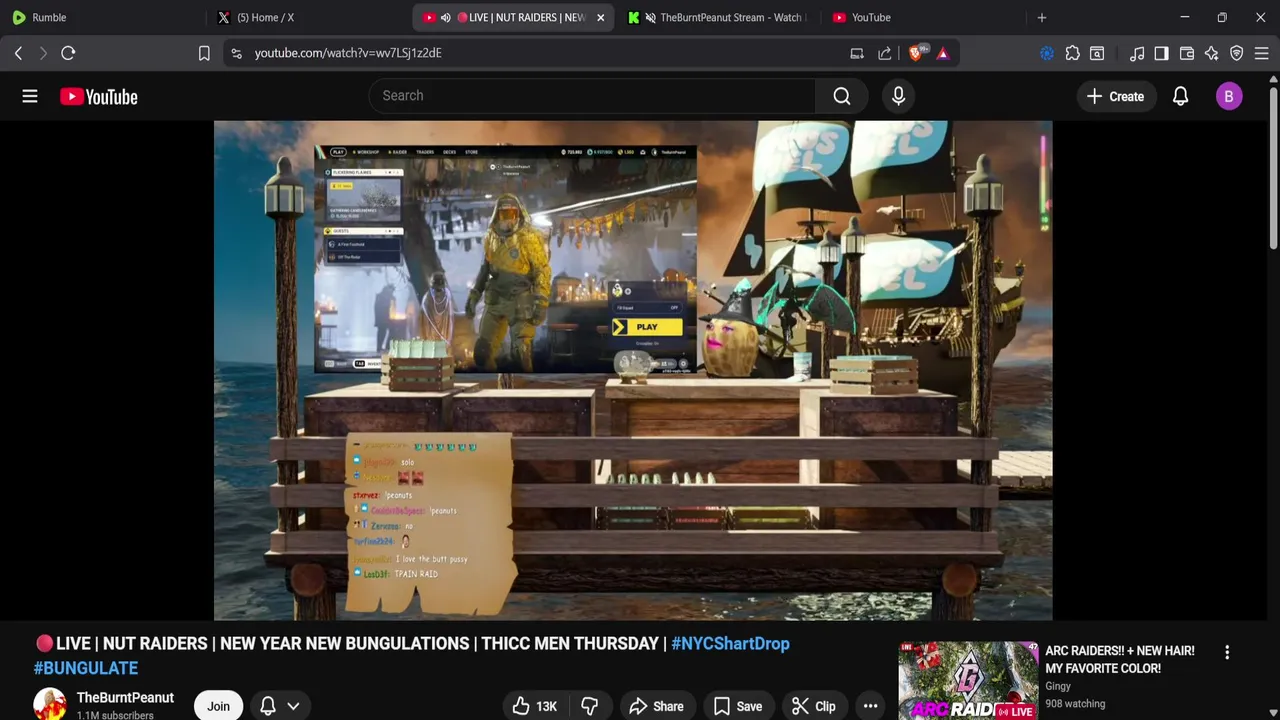Open the tab search toolbar icon
The image size is (1280, 720).
1097,53
